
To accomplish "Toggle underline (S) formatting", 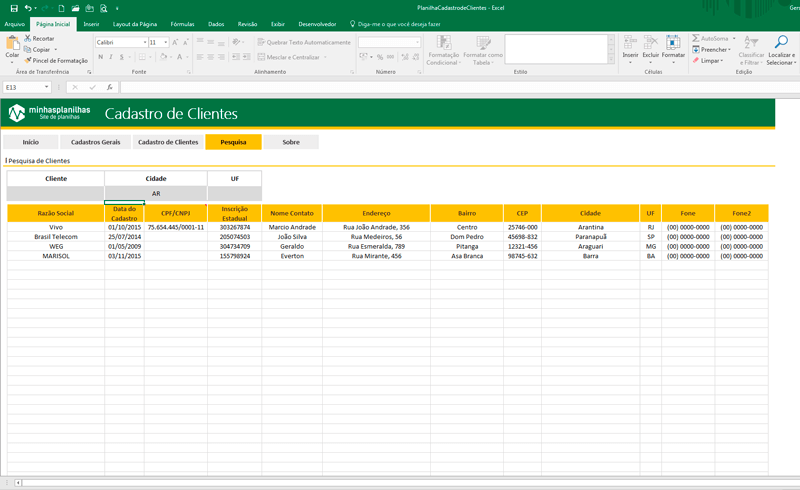I will 120,57.
